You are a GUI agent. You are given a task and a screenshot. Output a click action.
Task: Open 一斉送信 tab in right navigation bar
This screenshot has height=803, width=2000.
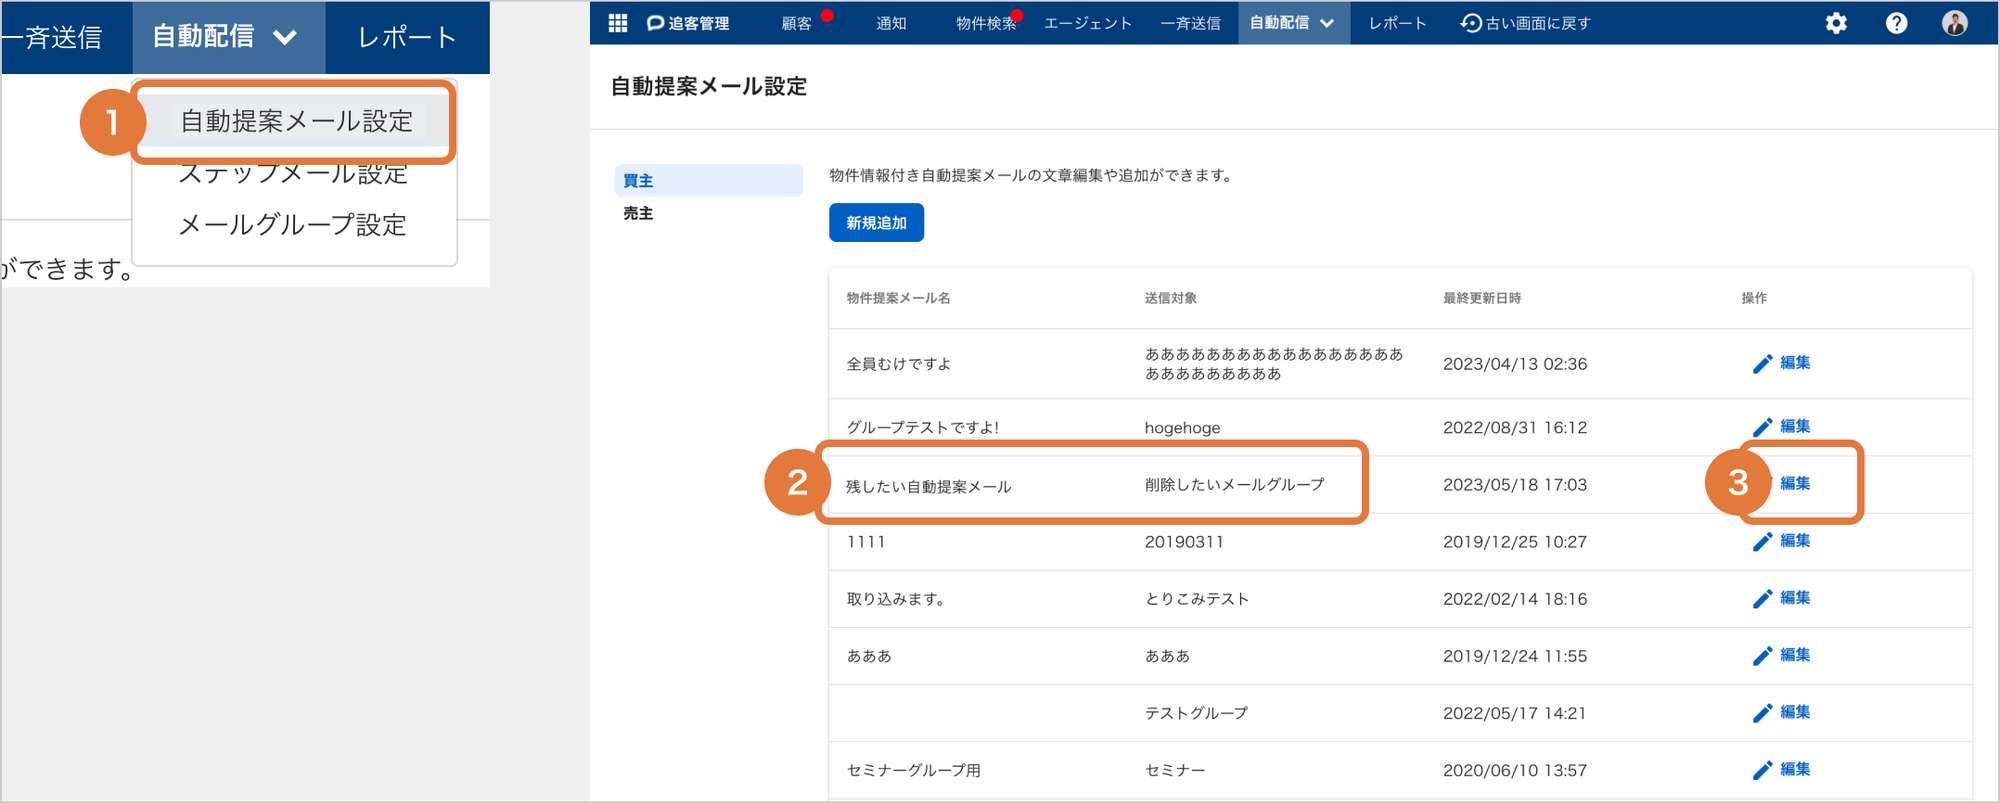coord(1190,23)
